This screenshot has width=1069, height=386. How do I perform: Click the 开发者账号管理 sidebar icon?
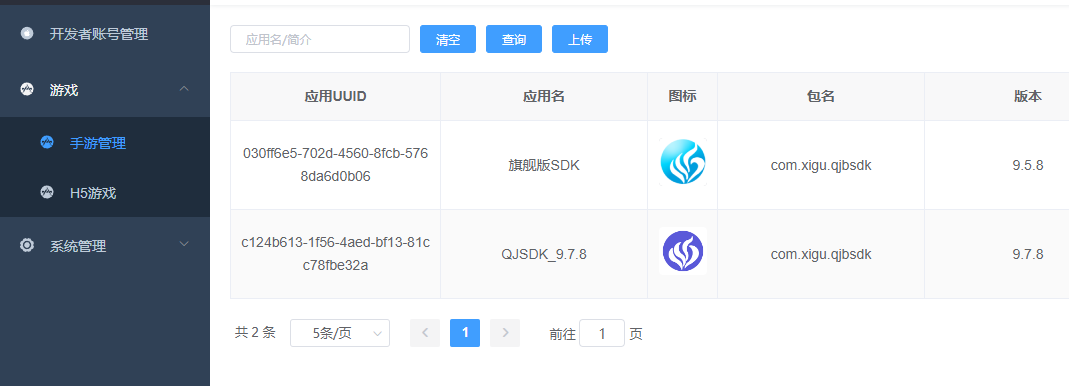27,33
